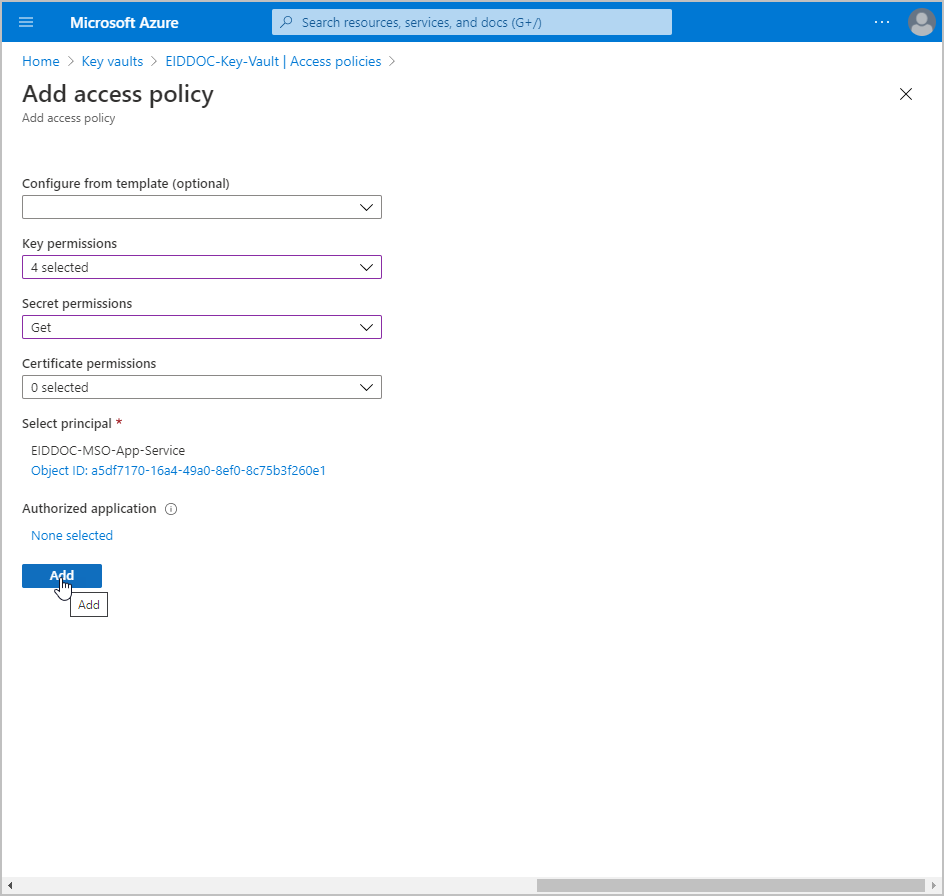This screenshot has width=944, height=896.
Task: Open EIDDOC-Key-Vault Access policies breadcrumb
Action: coord(273,61)
